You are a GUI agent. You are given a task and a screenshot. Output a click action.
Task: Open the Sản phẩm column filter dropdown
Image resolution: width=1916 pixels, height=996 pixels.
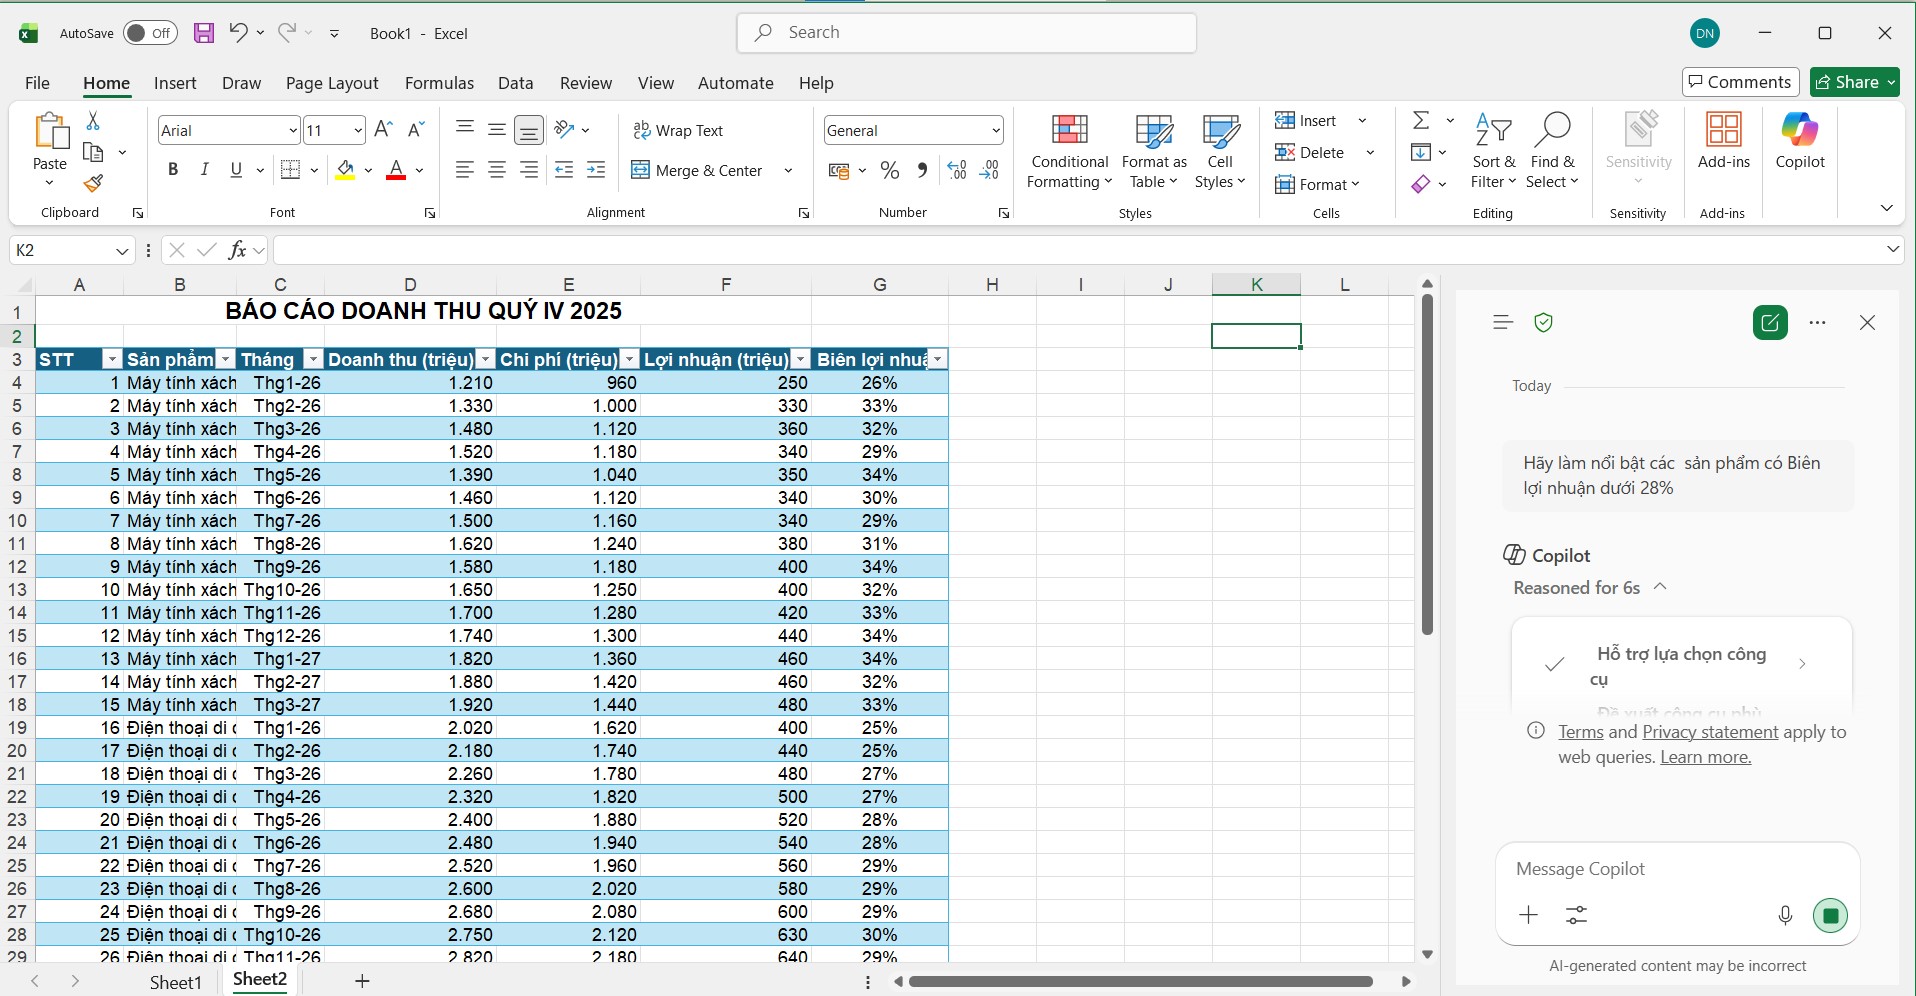[x=226, y=360]
